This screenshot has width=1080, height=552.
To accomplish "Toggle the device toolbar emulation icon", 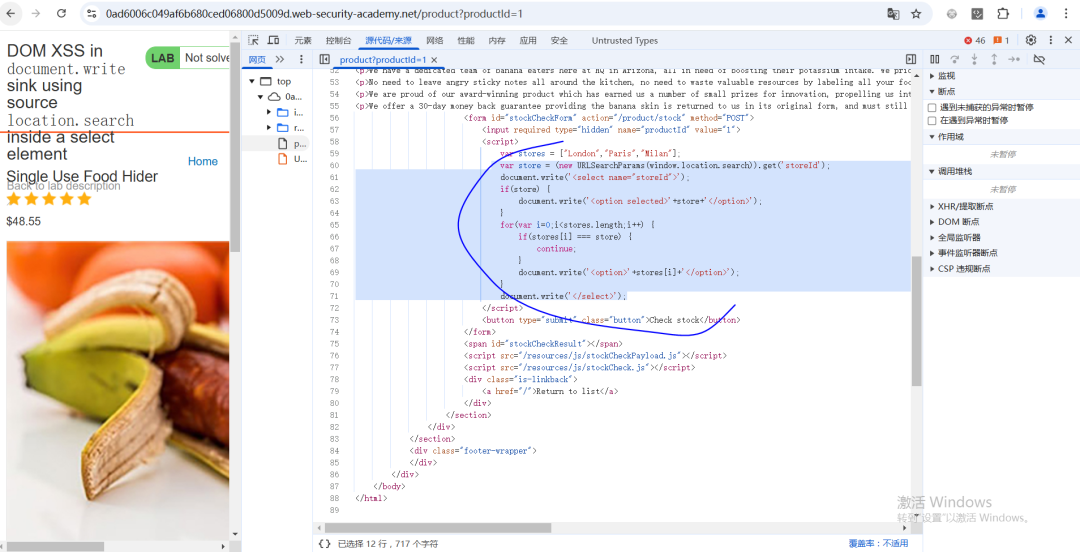I will tap(273, 41).
